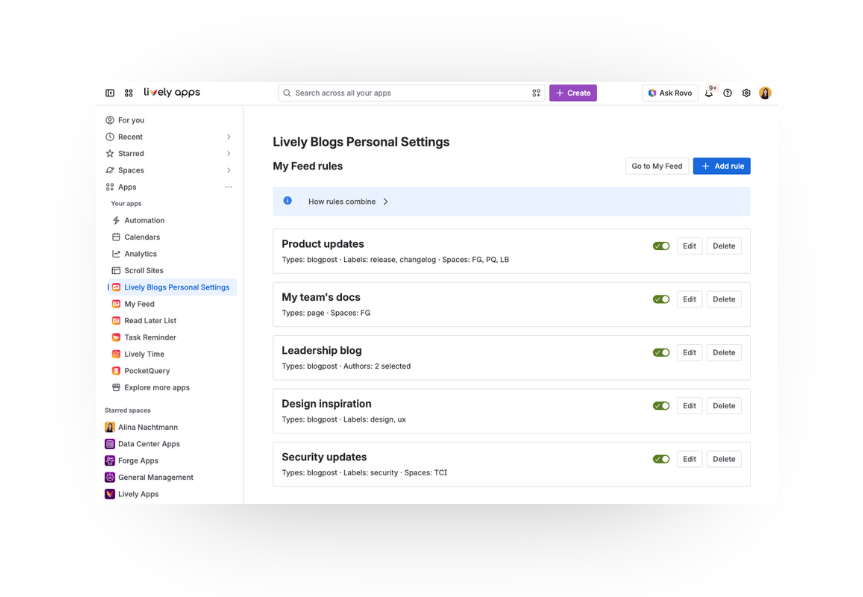Screen dimensions: 863x597
Task: Click the Analytics chart icon
Action: coord(116,254)
